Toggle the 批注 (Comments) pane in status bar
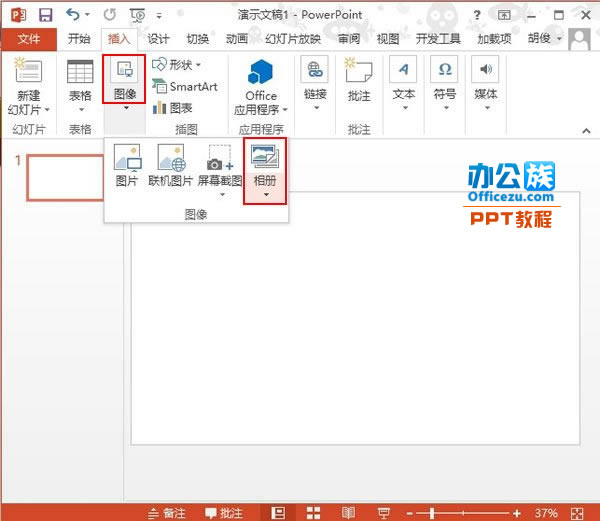 (223, 513)
